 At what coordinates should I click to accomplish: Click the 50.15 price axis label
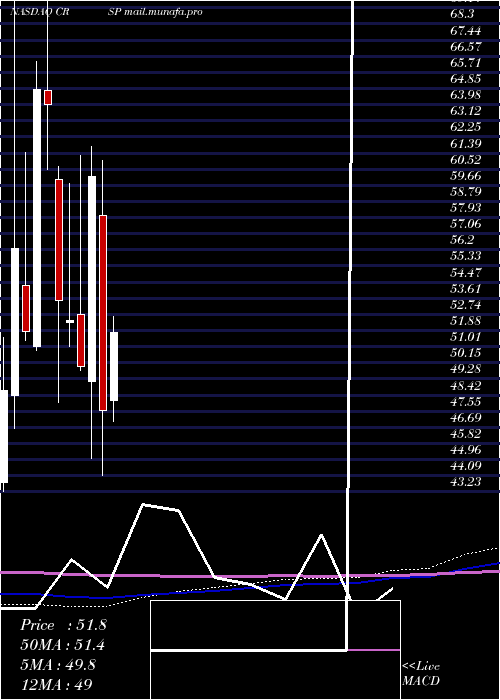(466, 353)
